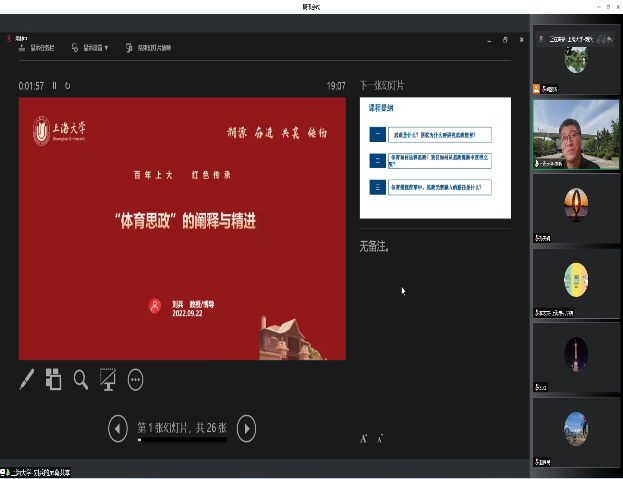Decrease the notes text size

pos(380,438)
